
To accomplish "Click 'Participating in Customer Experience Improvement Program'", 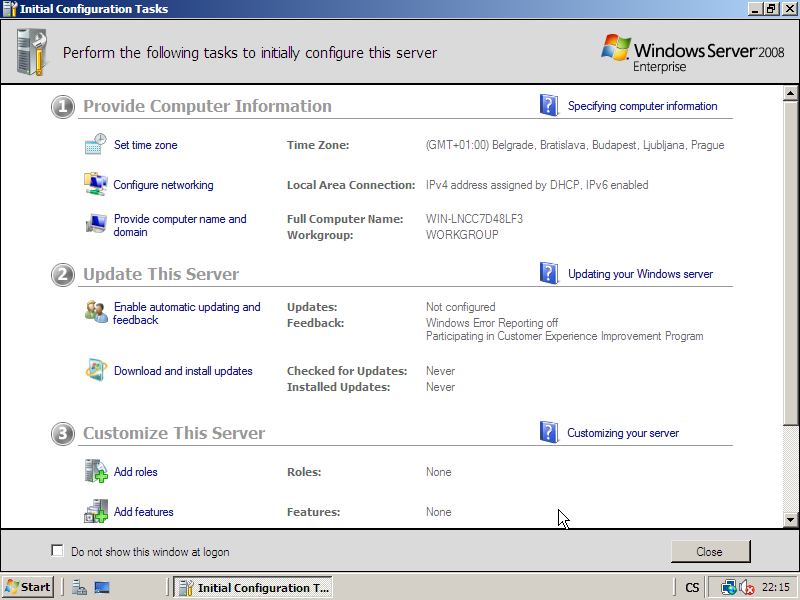I will (565, 336).
